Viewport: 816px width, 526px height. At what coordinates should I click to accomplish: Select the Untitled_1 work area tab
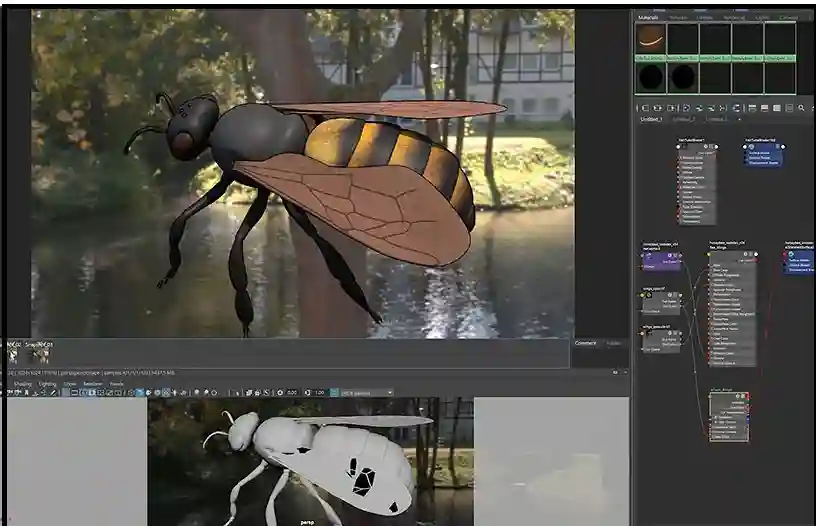pyautogui.click(x=651, y=119)
